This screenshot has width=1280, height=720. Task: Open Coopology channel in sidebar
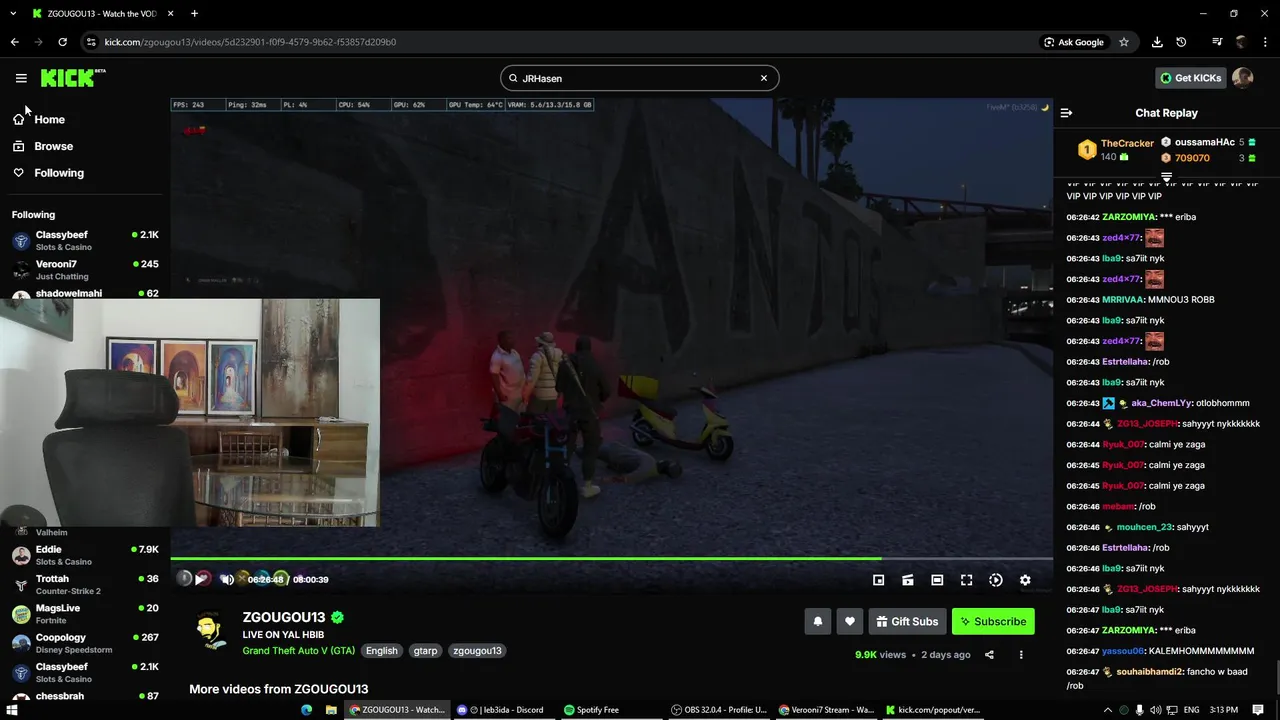tap(85, 643)
